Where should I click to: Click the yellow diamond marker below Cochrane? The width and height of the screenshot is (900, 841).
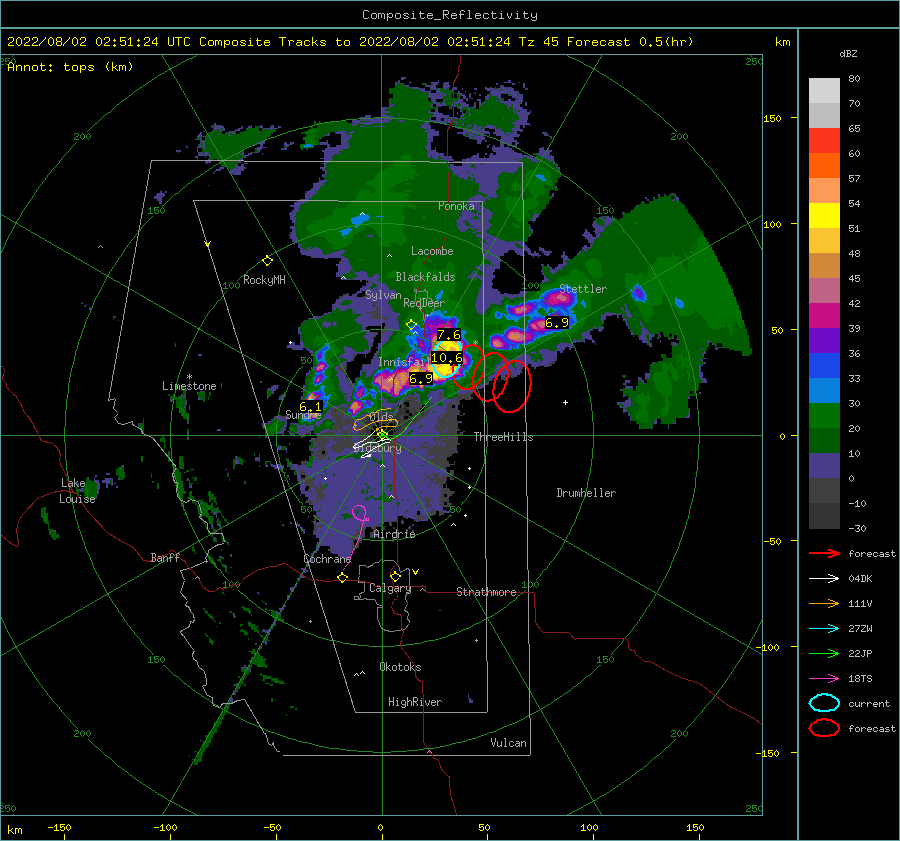(343, 577)
